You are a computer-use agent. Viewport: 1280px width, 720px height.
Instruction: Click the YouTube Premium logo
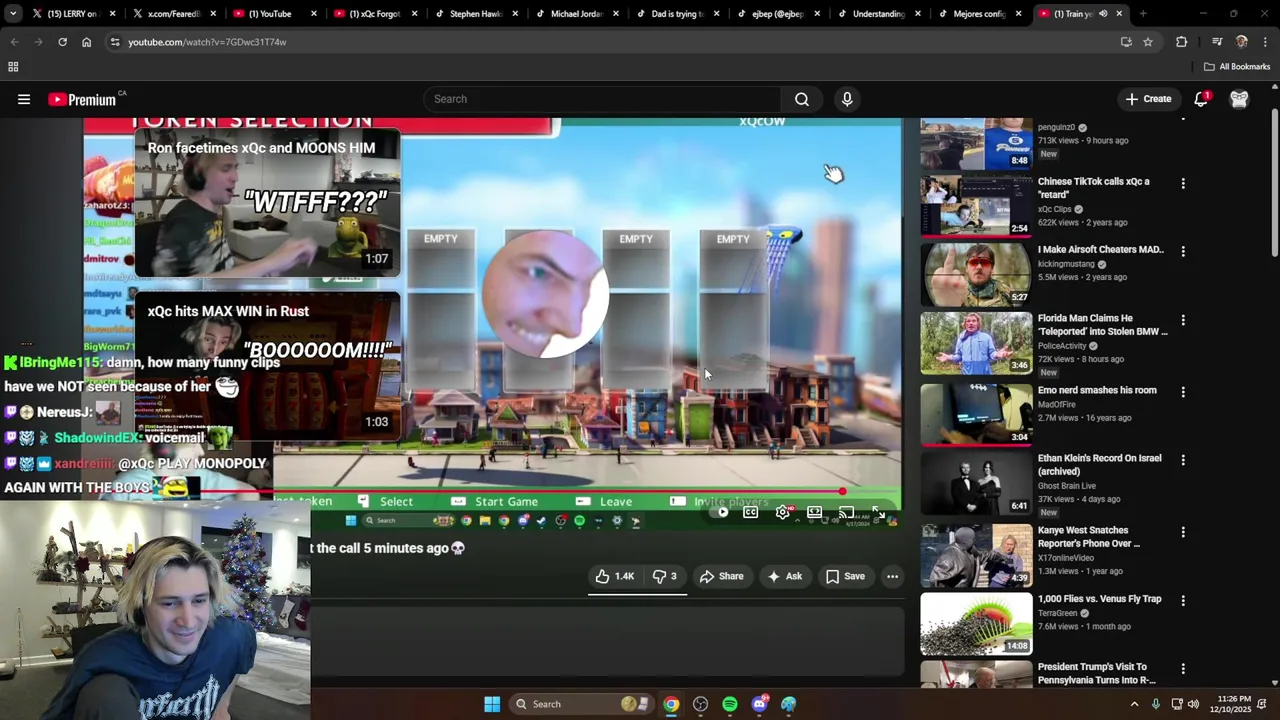click(82, 99)
